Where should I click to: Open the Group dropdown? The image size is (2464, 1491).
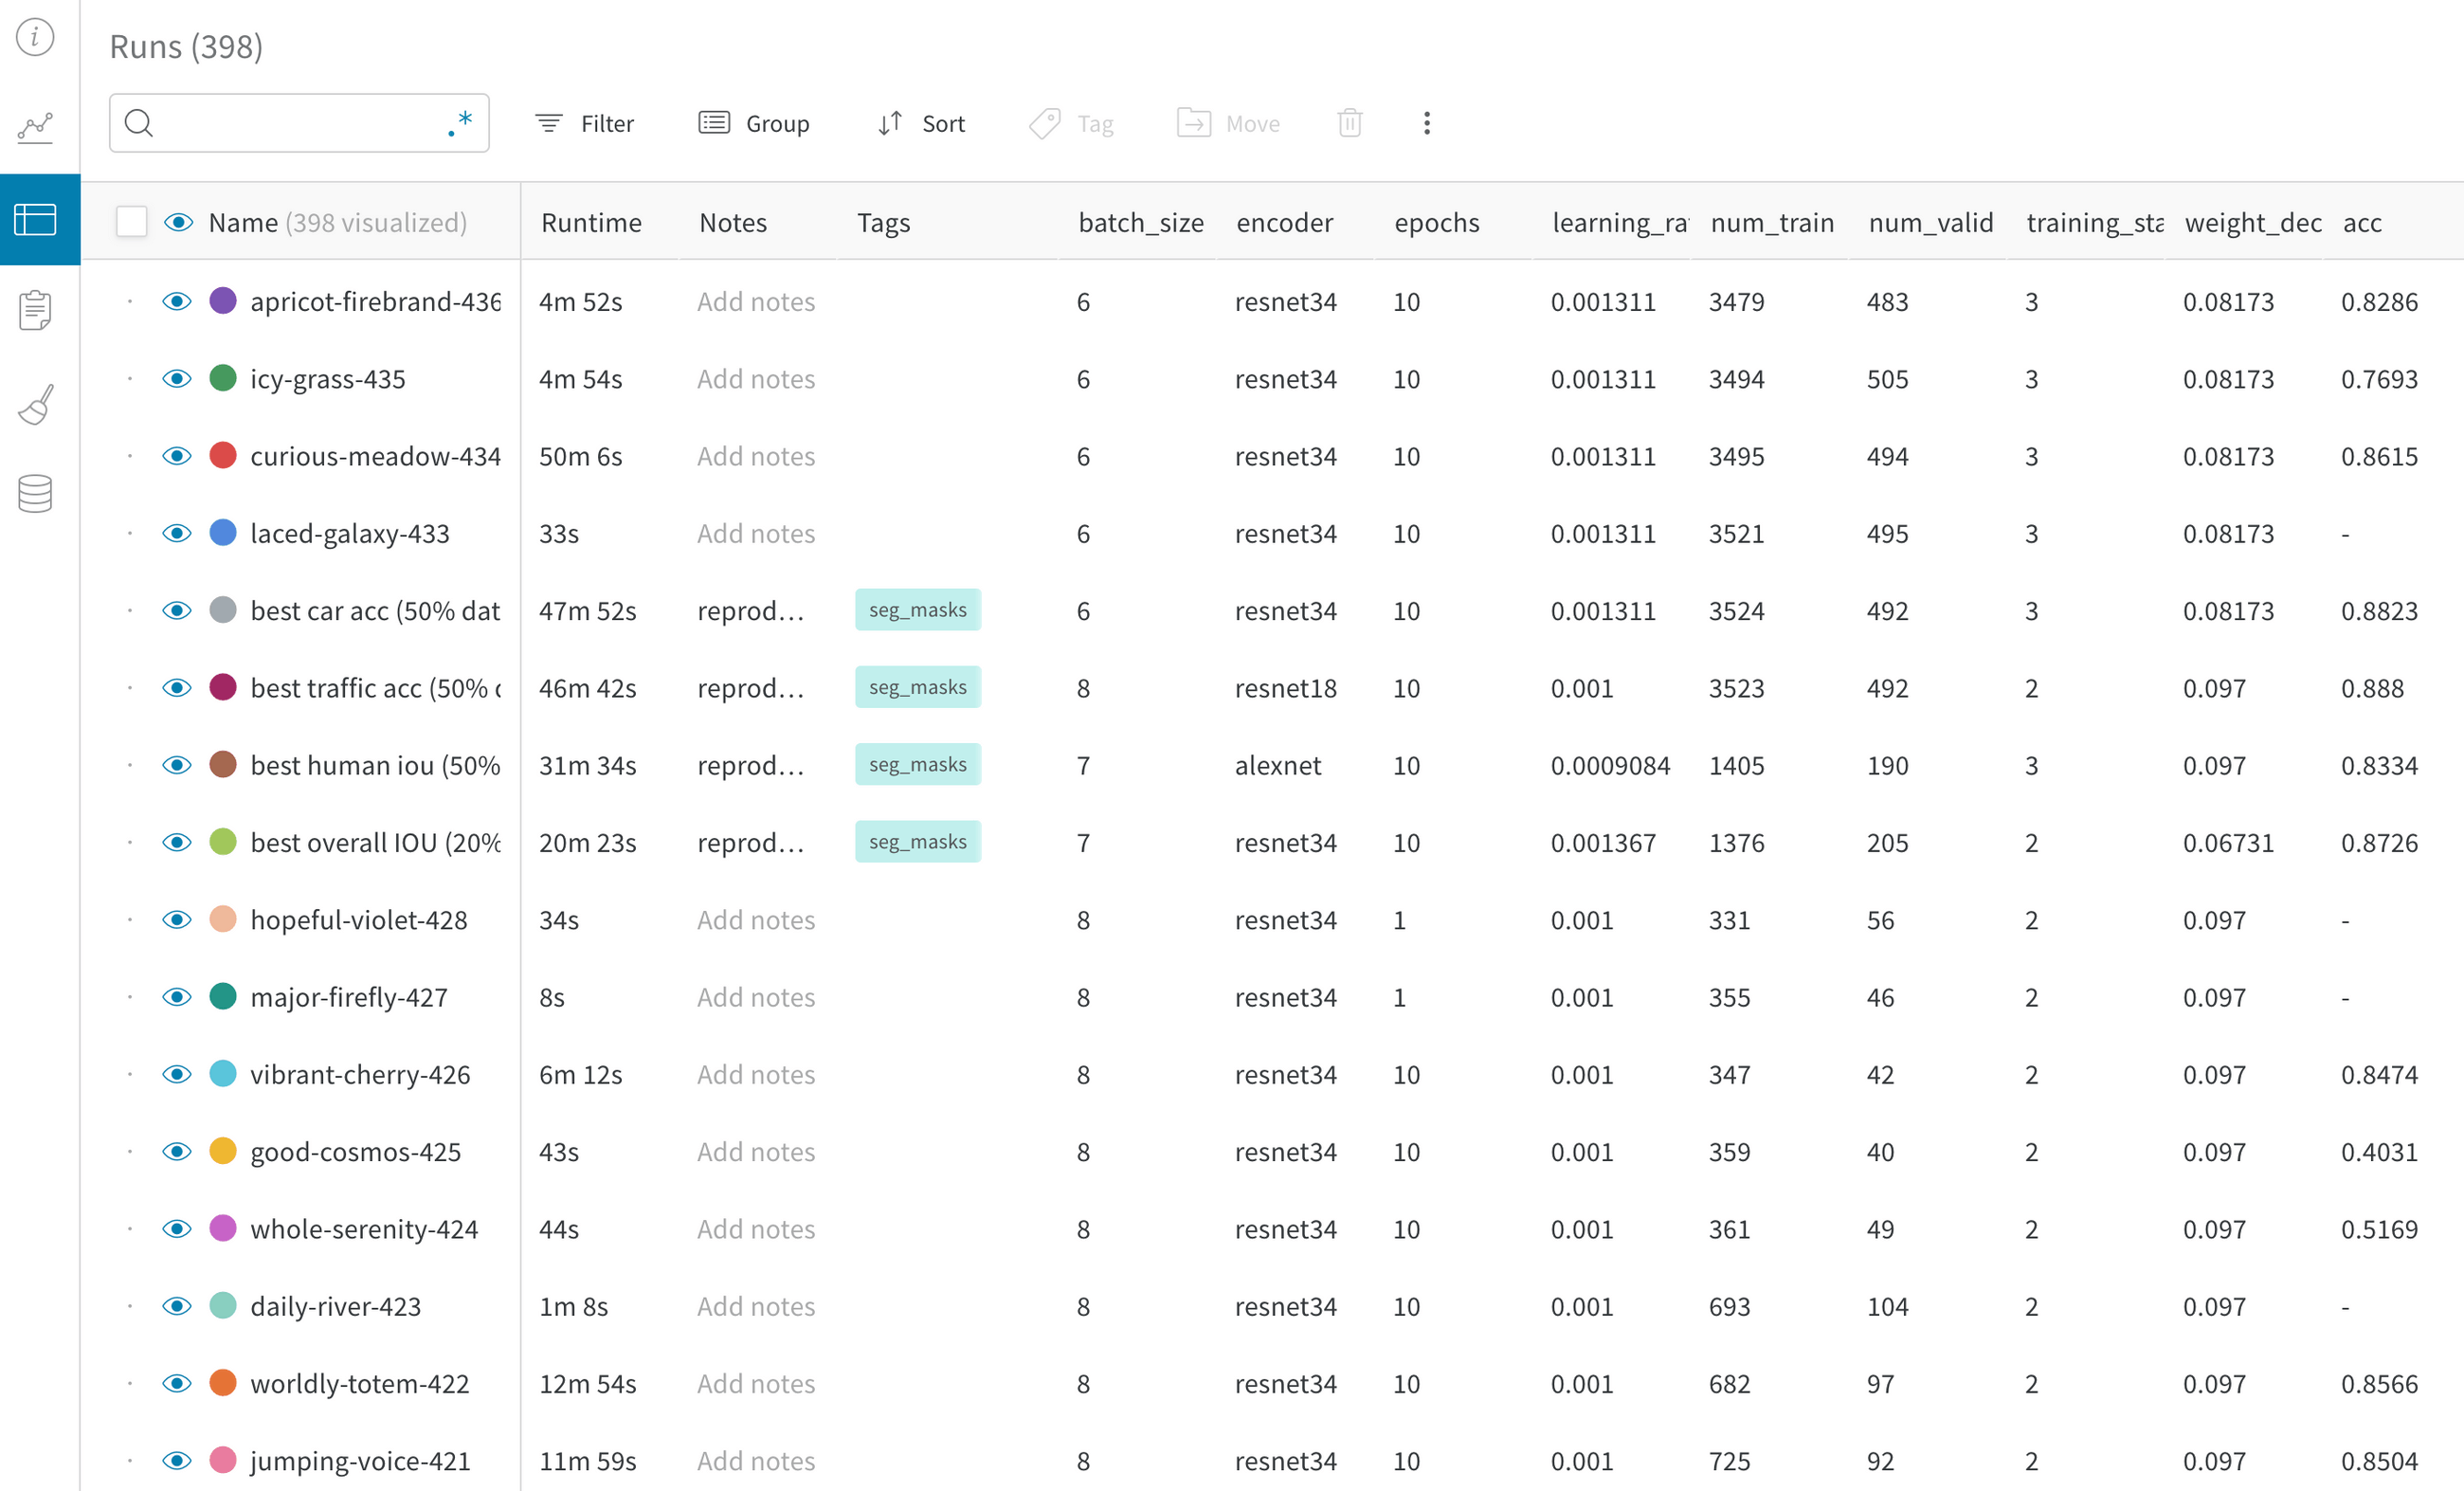[x=755, y=123]
